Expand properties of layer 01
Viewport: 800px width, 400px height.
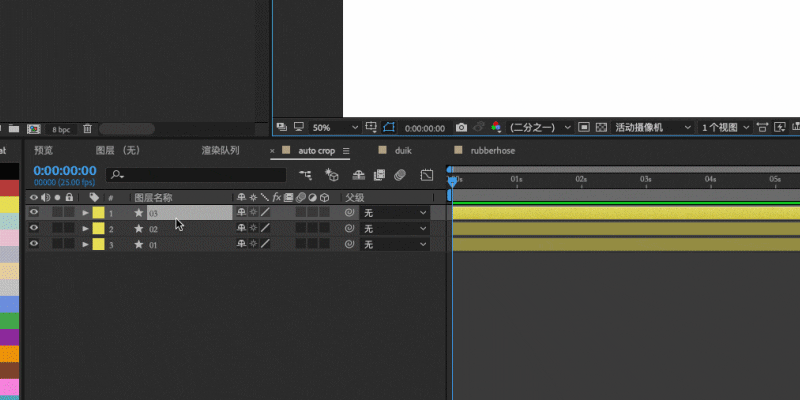85,244
